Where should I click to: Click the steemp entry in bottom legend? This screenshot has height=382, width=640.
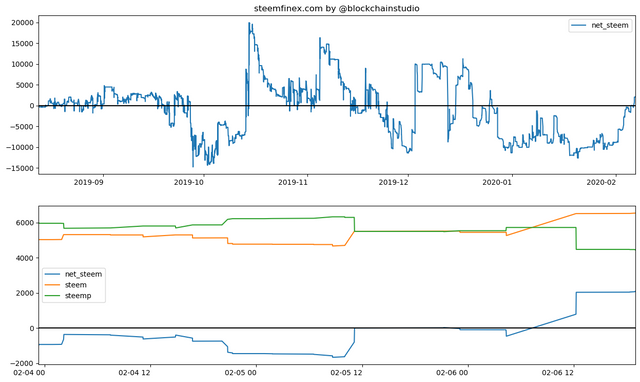pos(78,296)
